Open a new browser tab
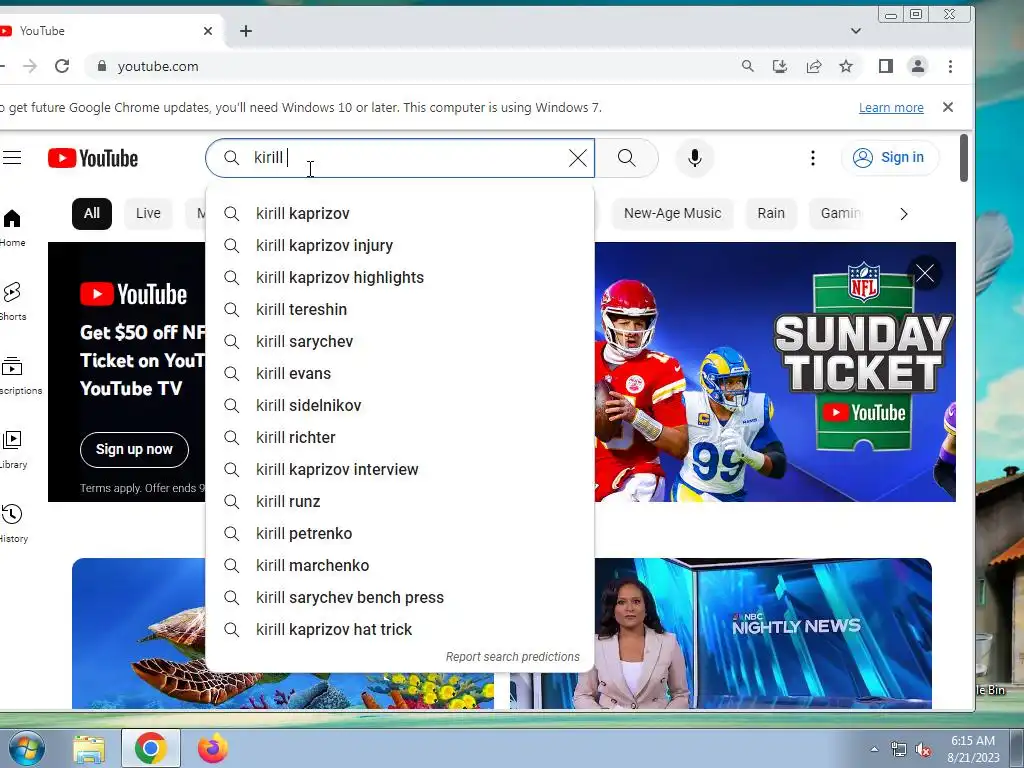The width and height of the screenshot is (1024, 768). tap(246, 31)
